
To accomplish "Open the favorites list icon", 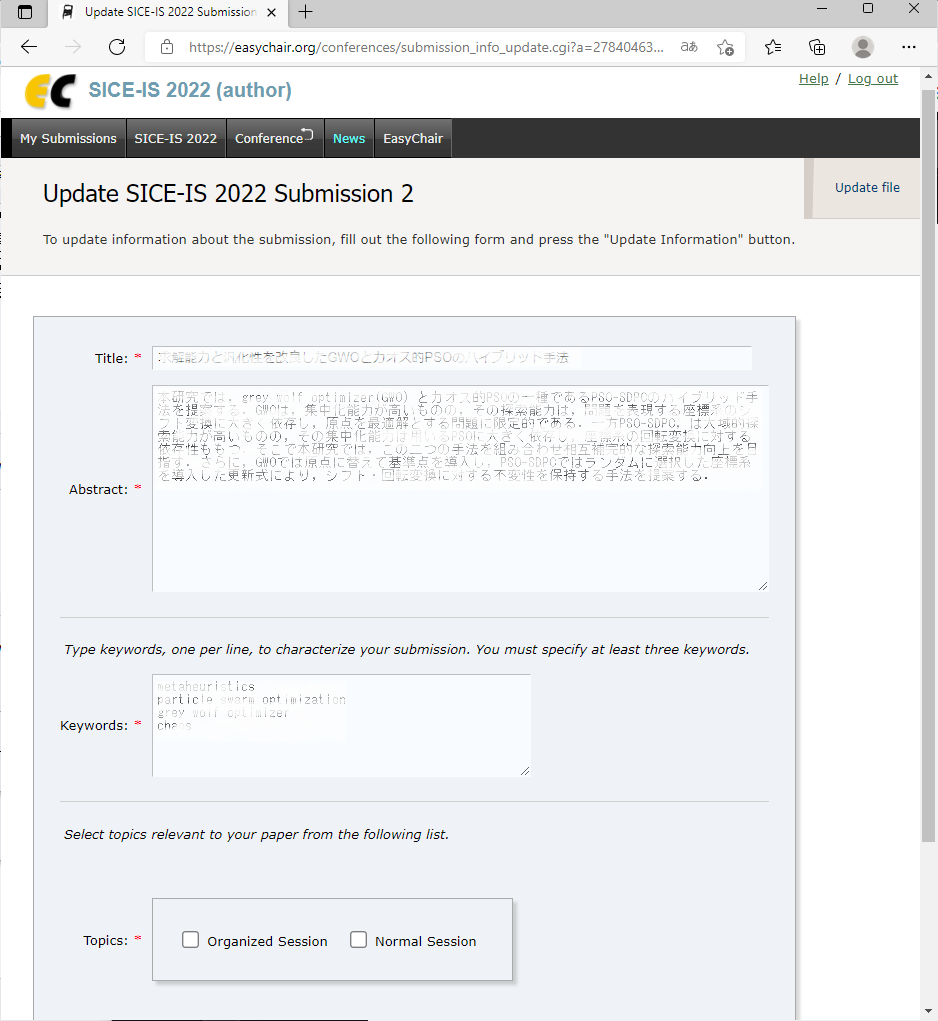I will click(x=773, y=47).
